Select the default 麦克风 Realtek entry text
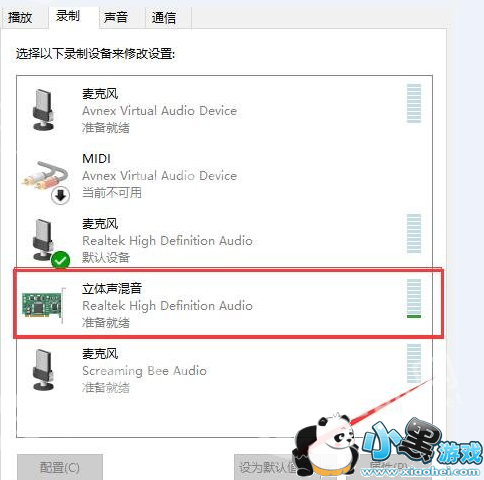The image size is (484, 480). 167,240
